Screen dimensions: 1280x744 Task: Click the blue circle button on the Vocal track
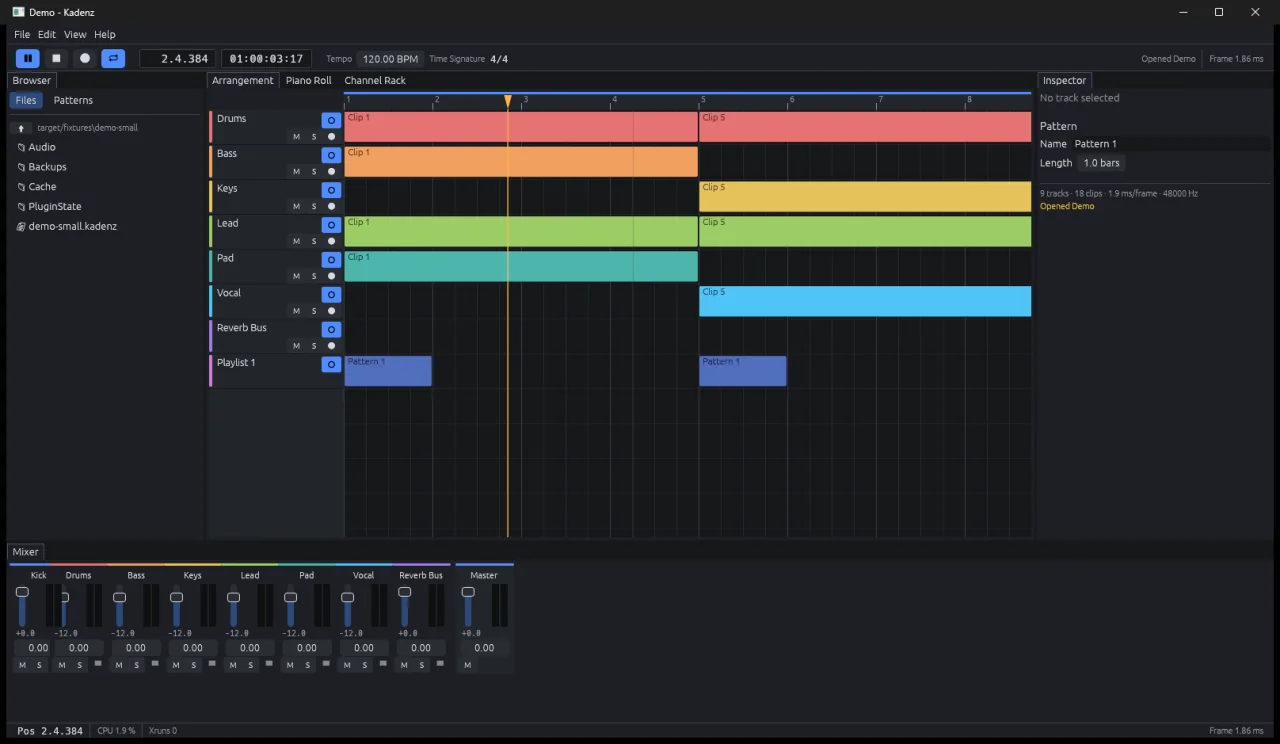coord(331,295)
